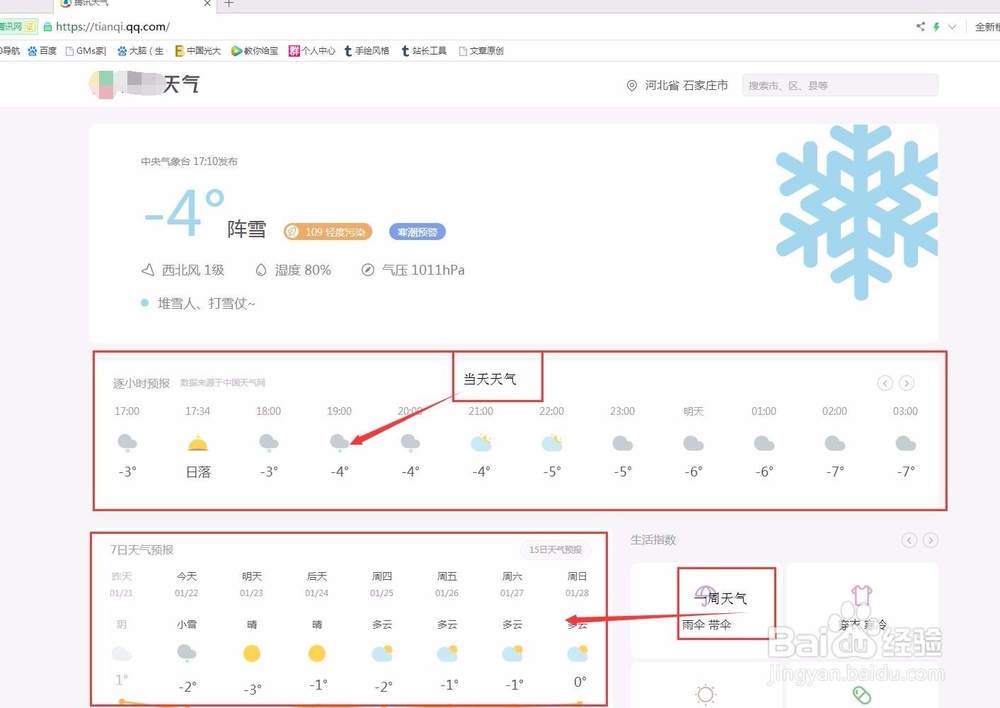The image size is (1000, 708).
Task: Click the 寒潮预警 cold wave warning badge
Action: click(x=417, y=231)
